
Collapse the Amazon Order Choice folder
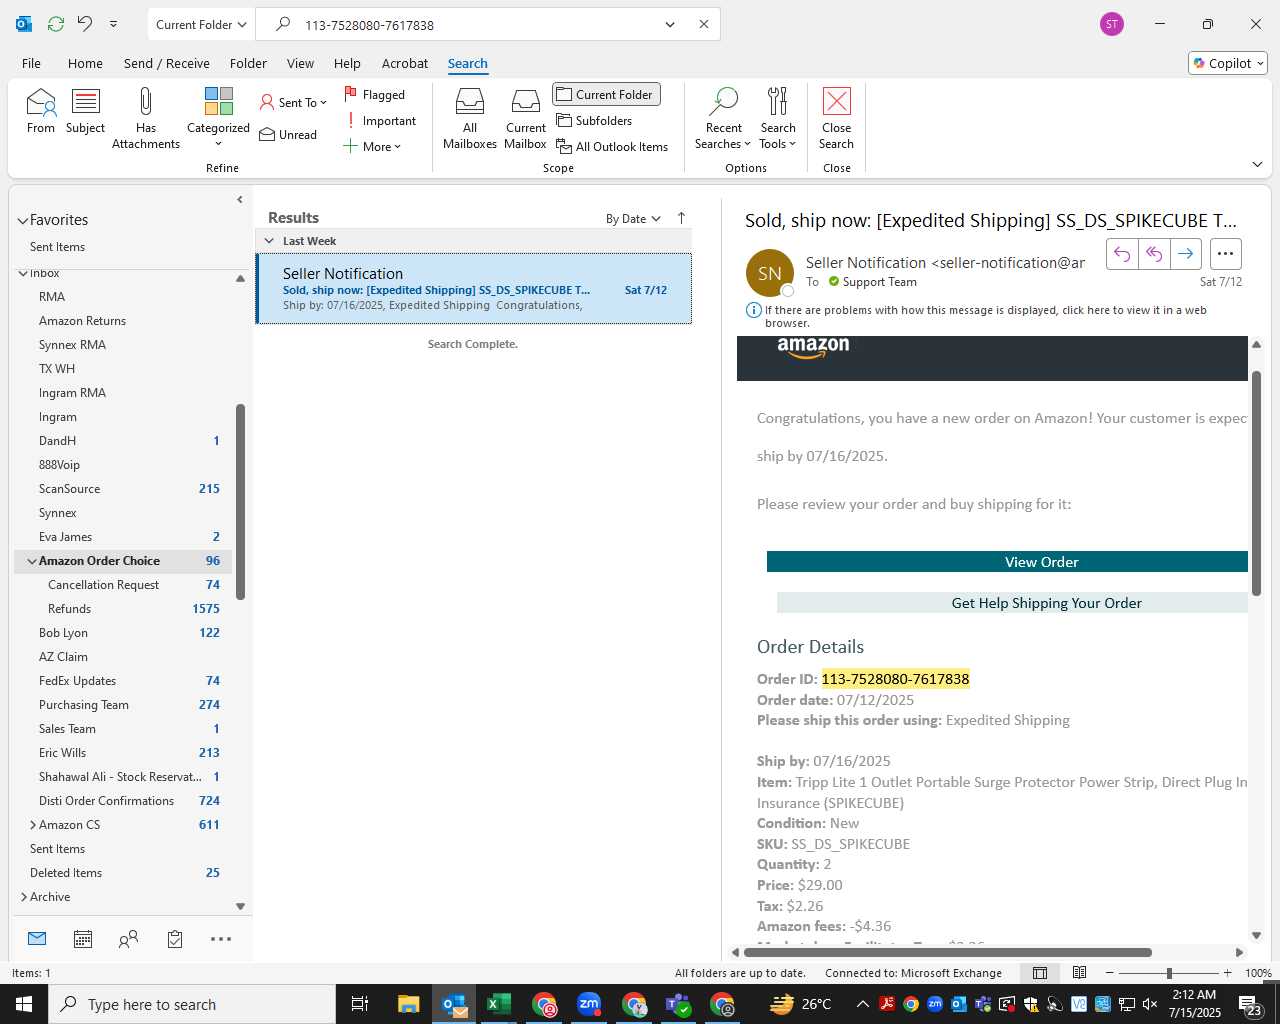tap(32, 561)
